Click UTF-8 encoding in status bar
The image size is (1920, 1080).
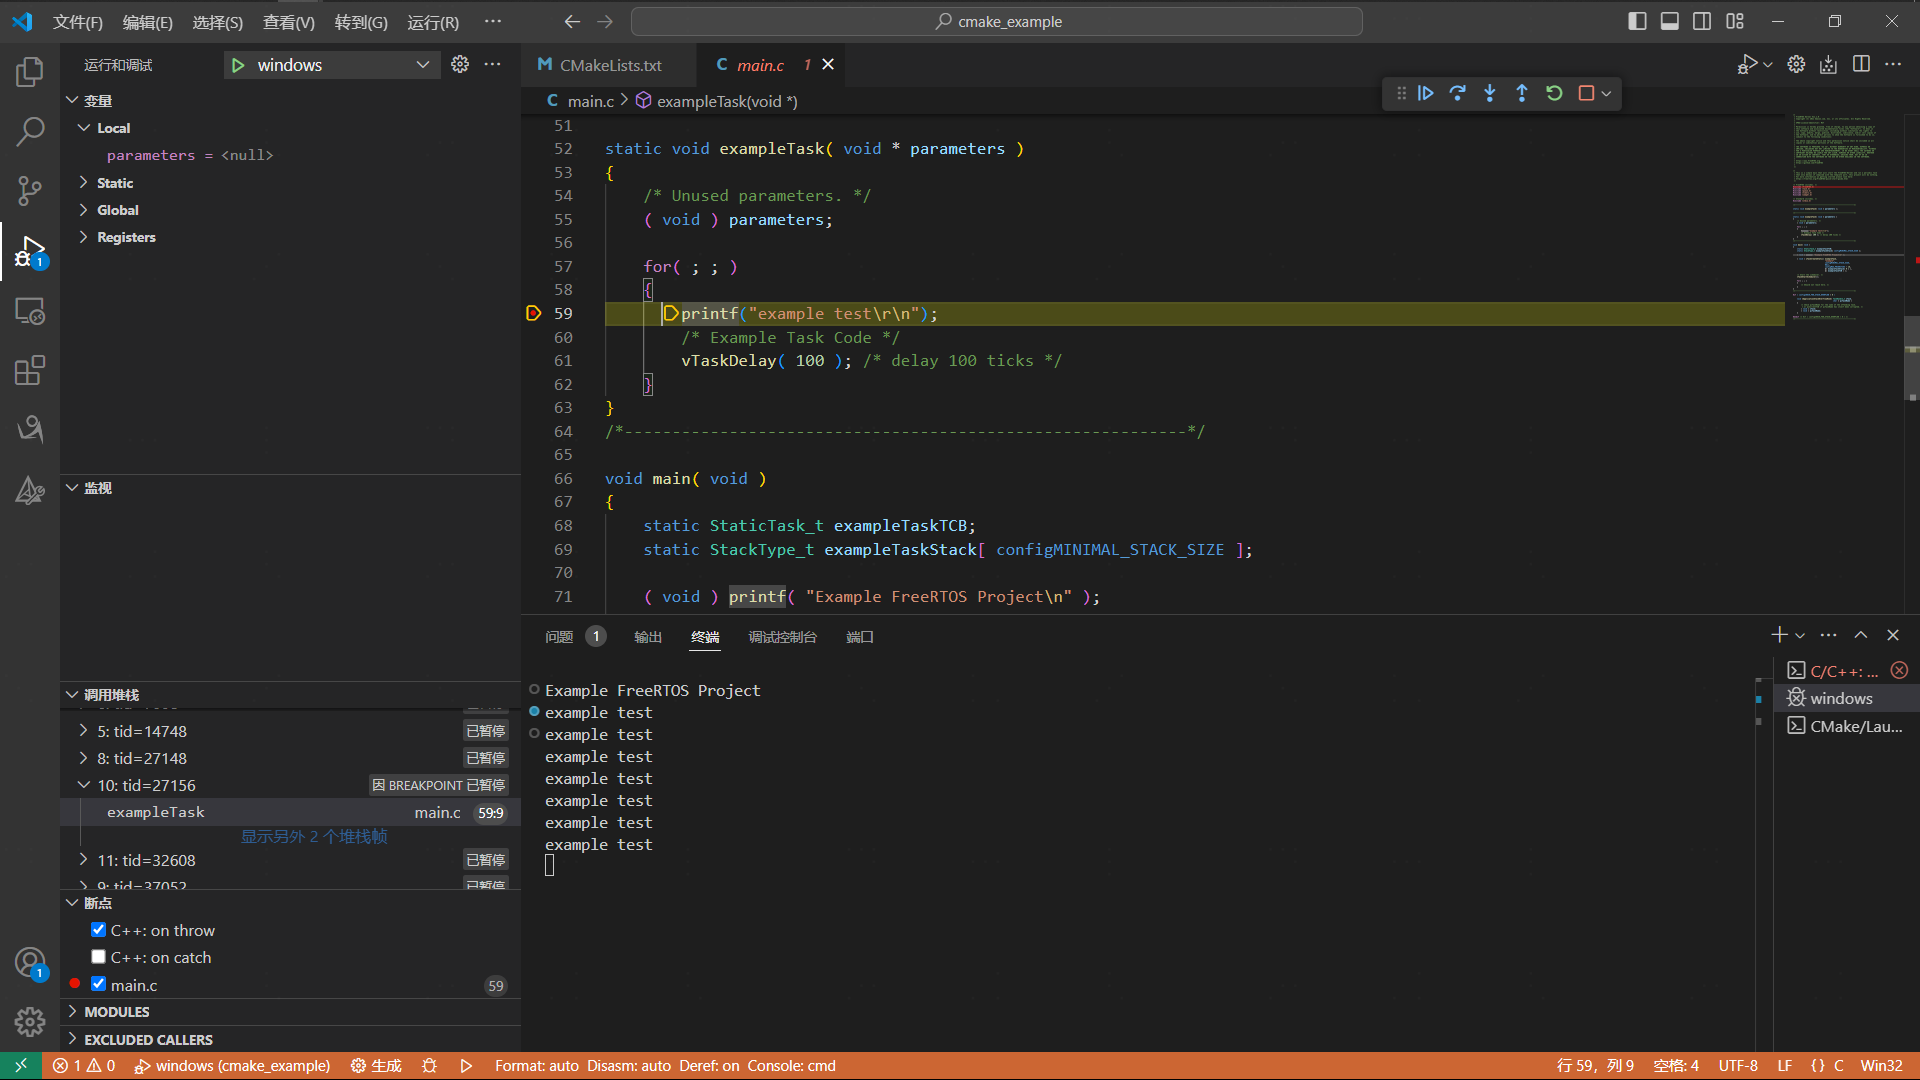pyautogui.click(x=1738, y=1066)
